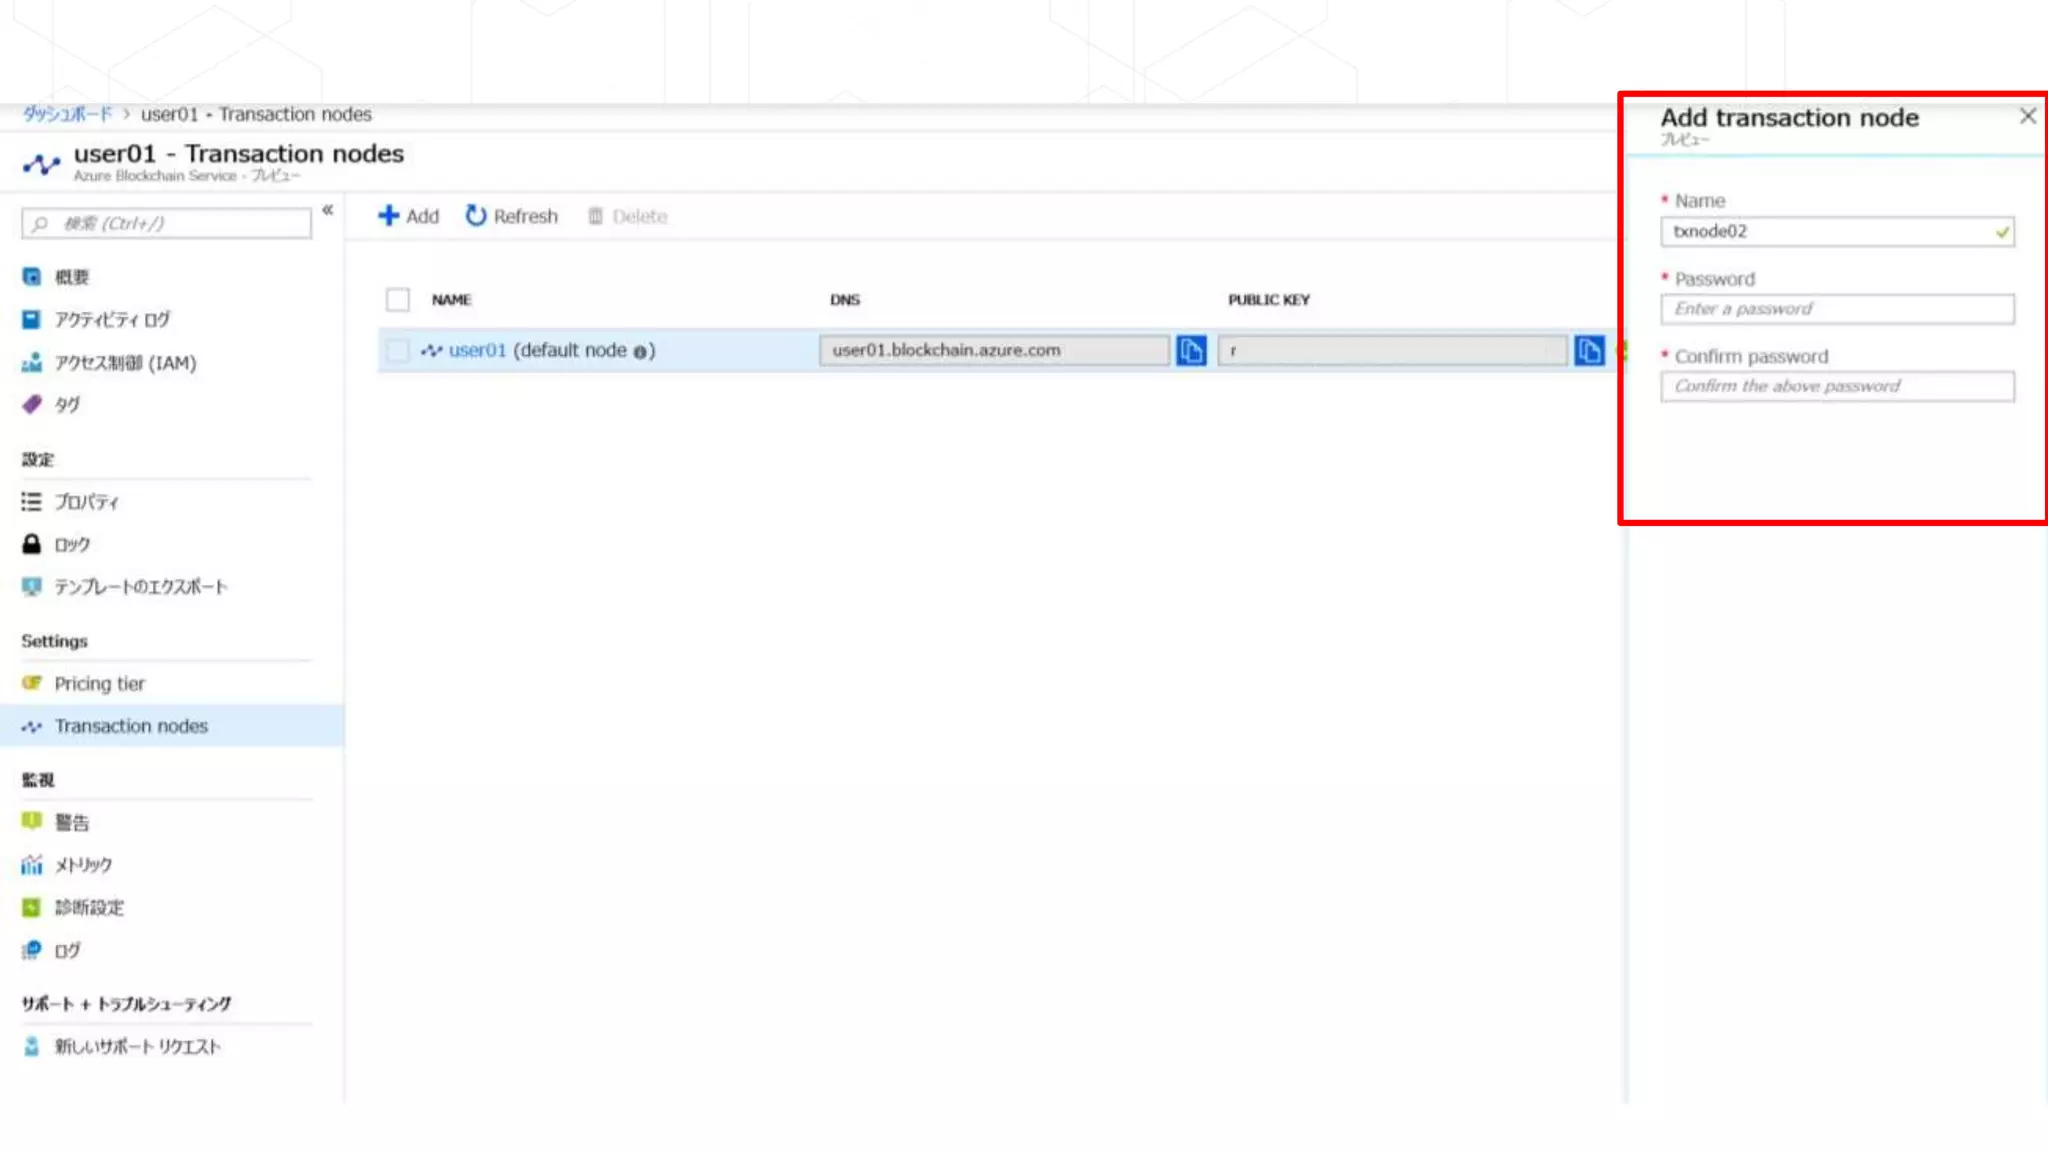This screenshot has height=1152, width=2048.
Task: Click the Add plus icon
Action: 388,216
